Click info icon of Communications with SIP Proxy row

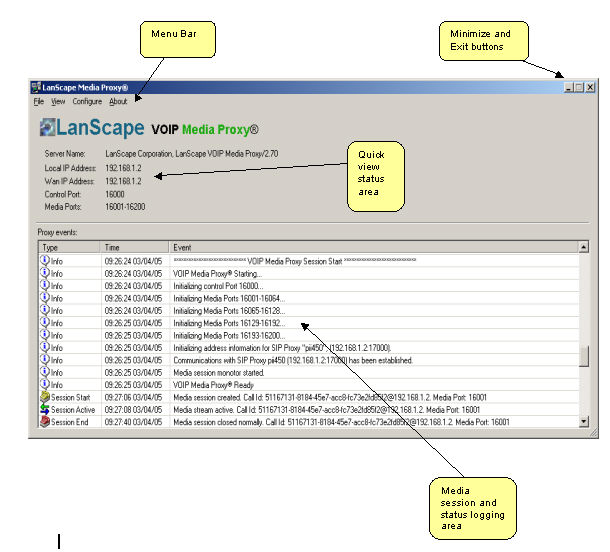[45, 359]
